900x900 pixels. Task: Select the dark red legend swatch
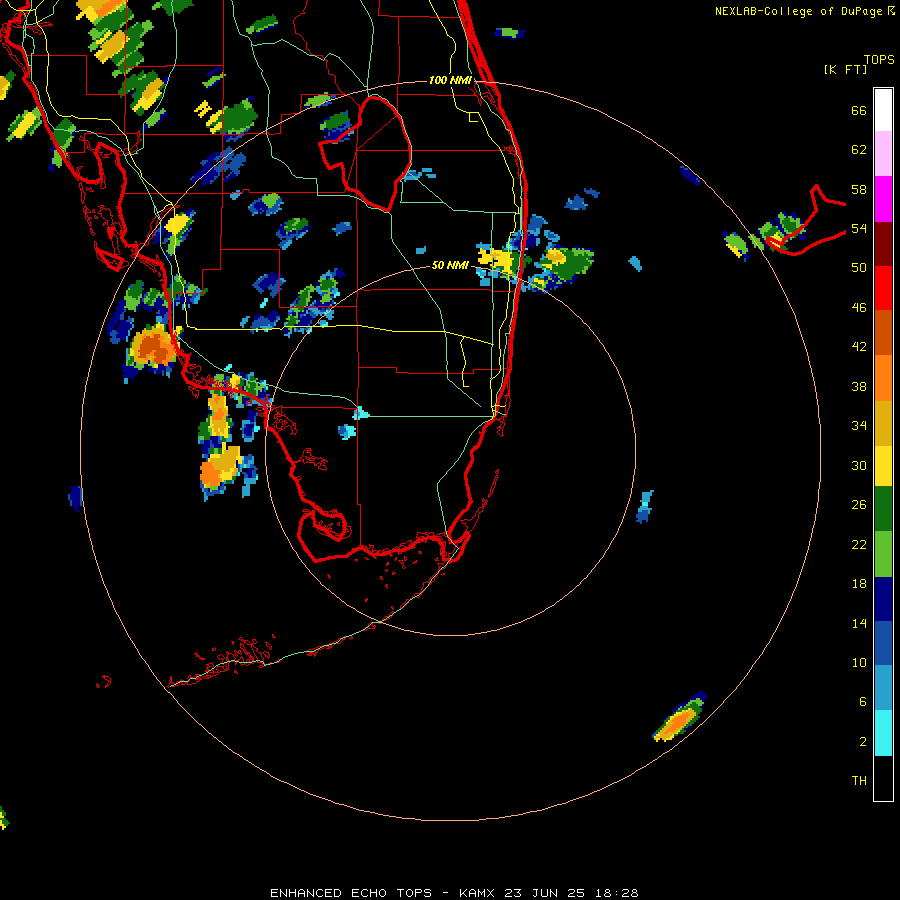click(883, 244)
